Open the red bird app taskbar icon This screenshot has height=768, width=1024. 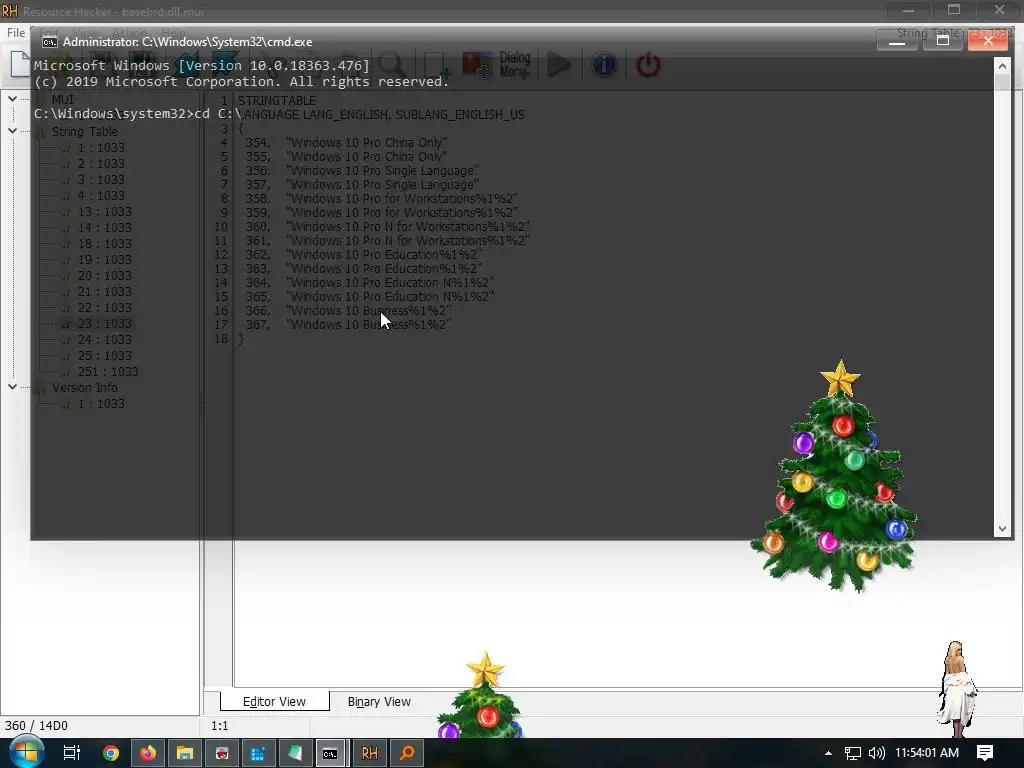(x=221, y=753)
